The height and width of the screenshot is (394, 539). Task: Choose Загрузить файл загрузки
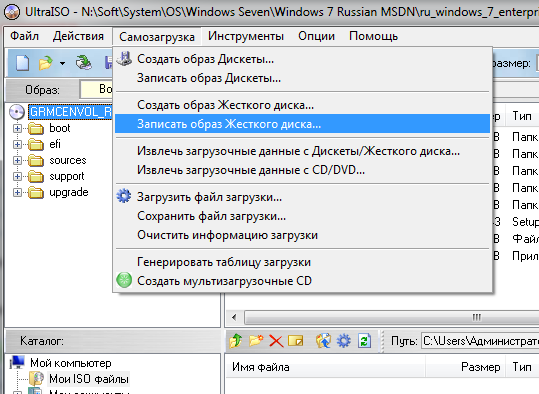pos(302,197)
